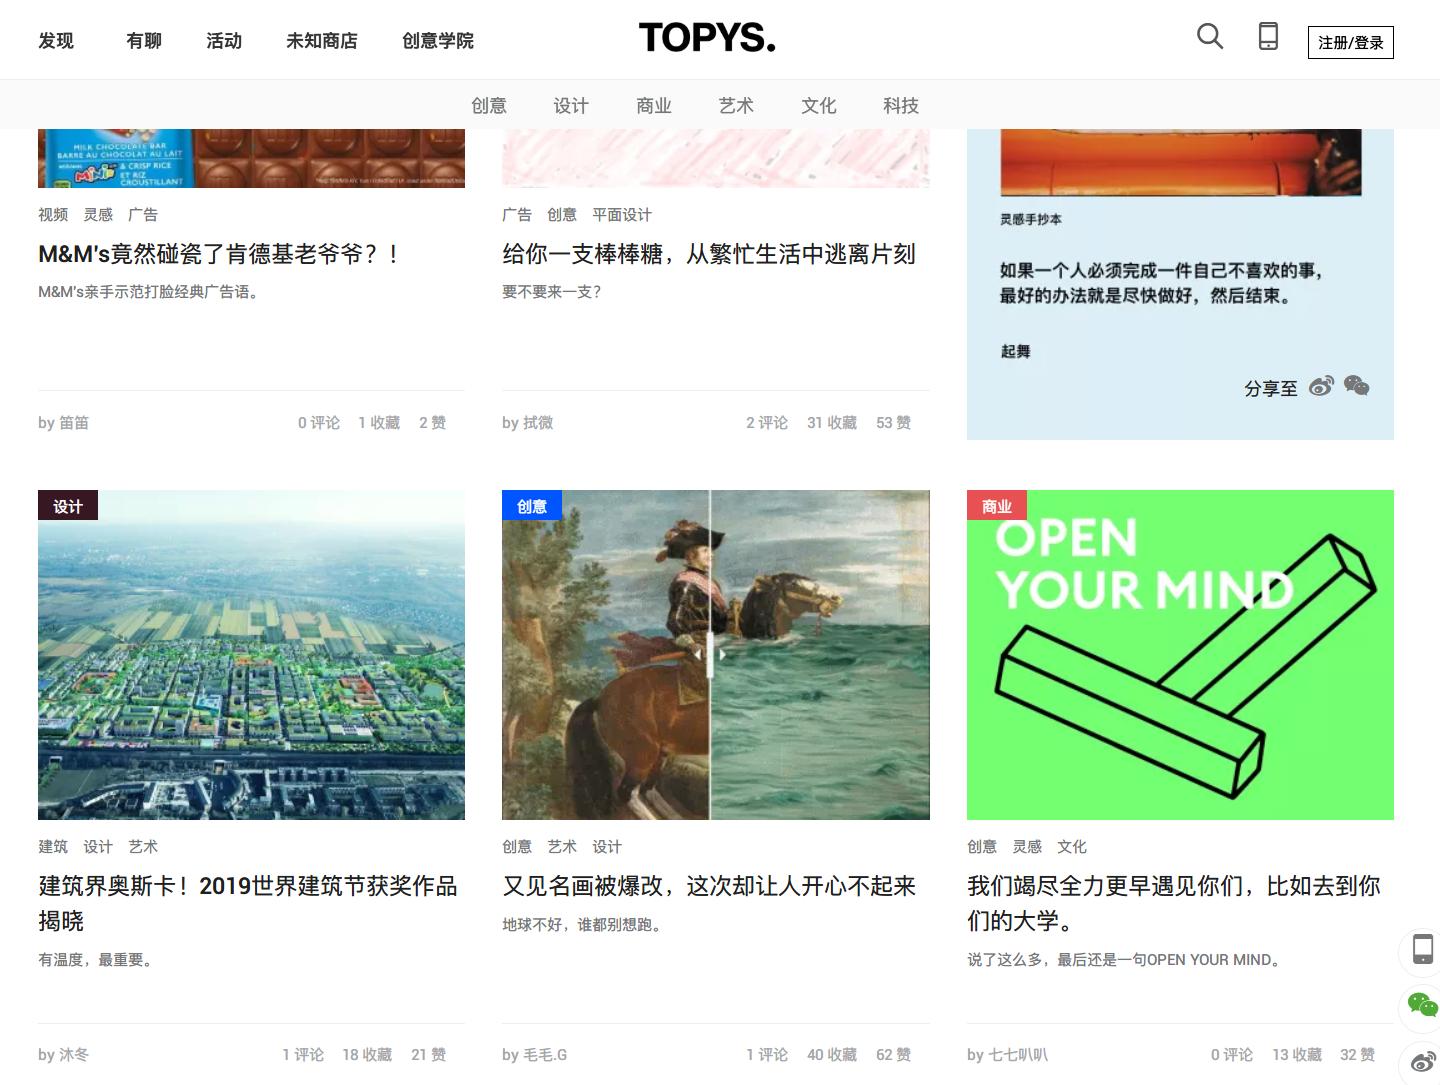Open the 发现 menu item

[x=56, y=40]
